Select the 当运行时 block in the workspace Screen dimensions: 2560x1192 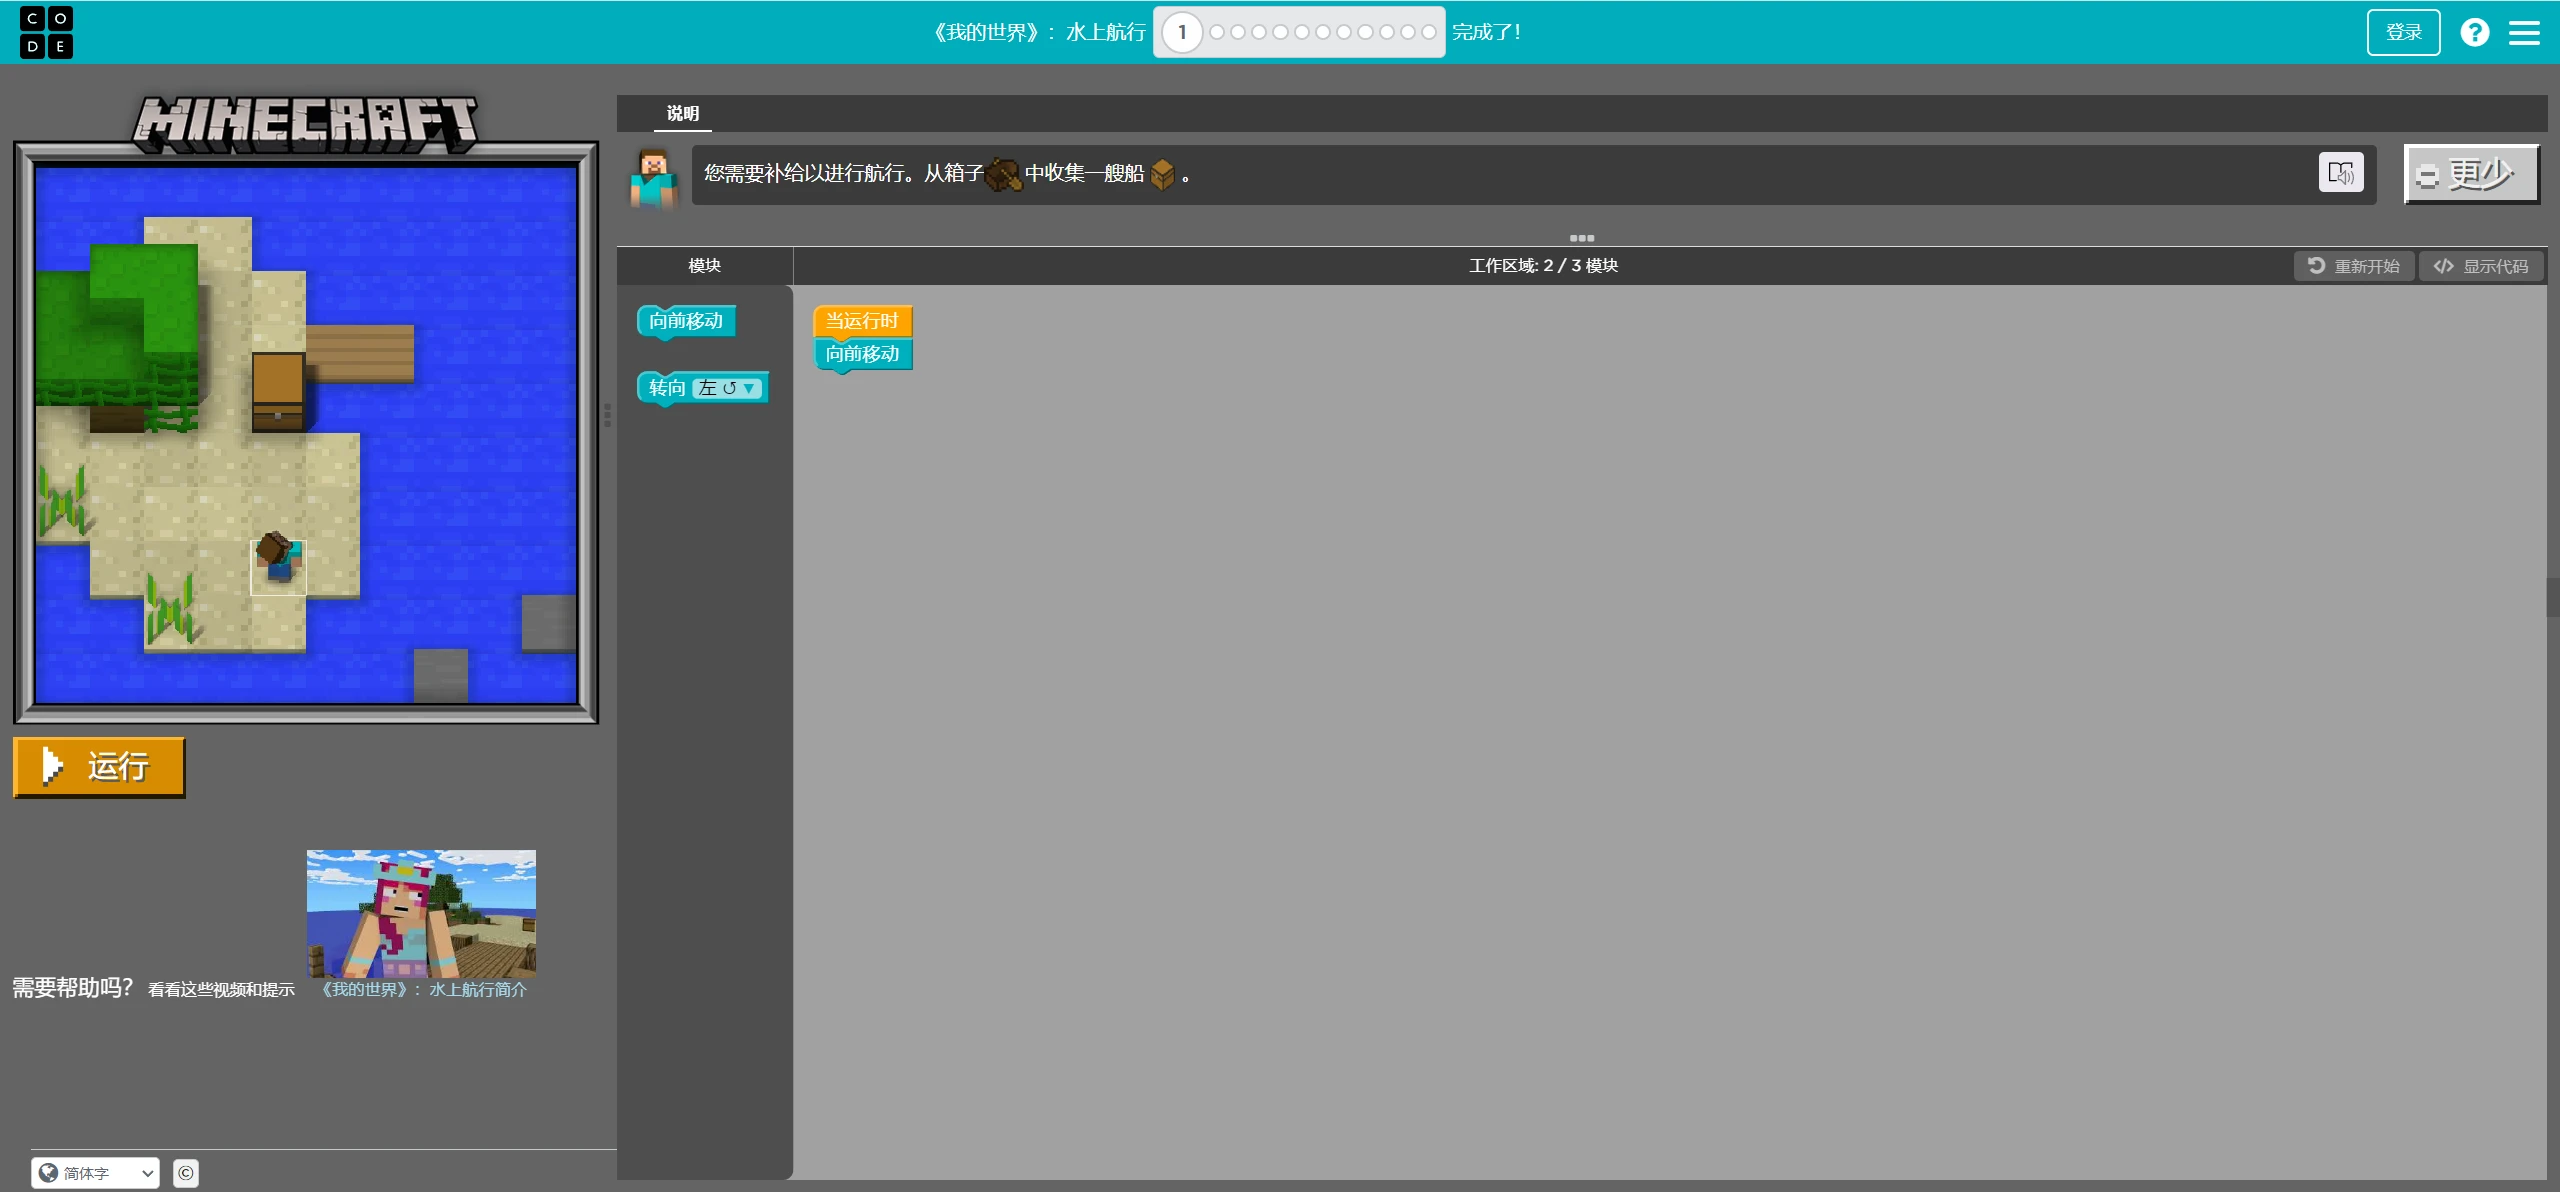coord(862,321)
